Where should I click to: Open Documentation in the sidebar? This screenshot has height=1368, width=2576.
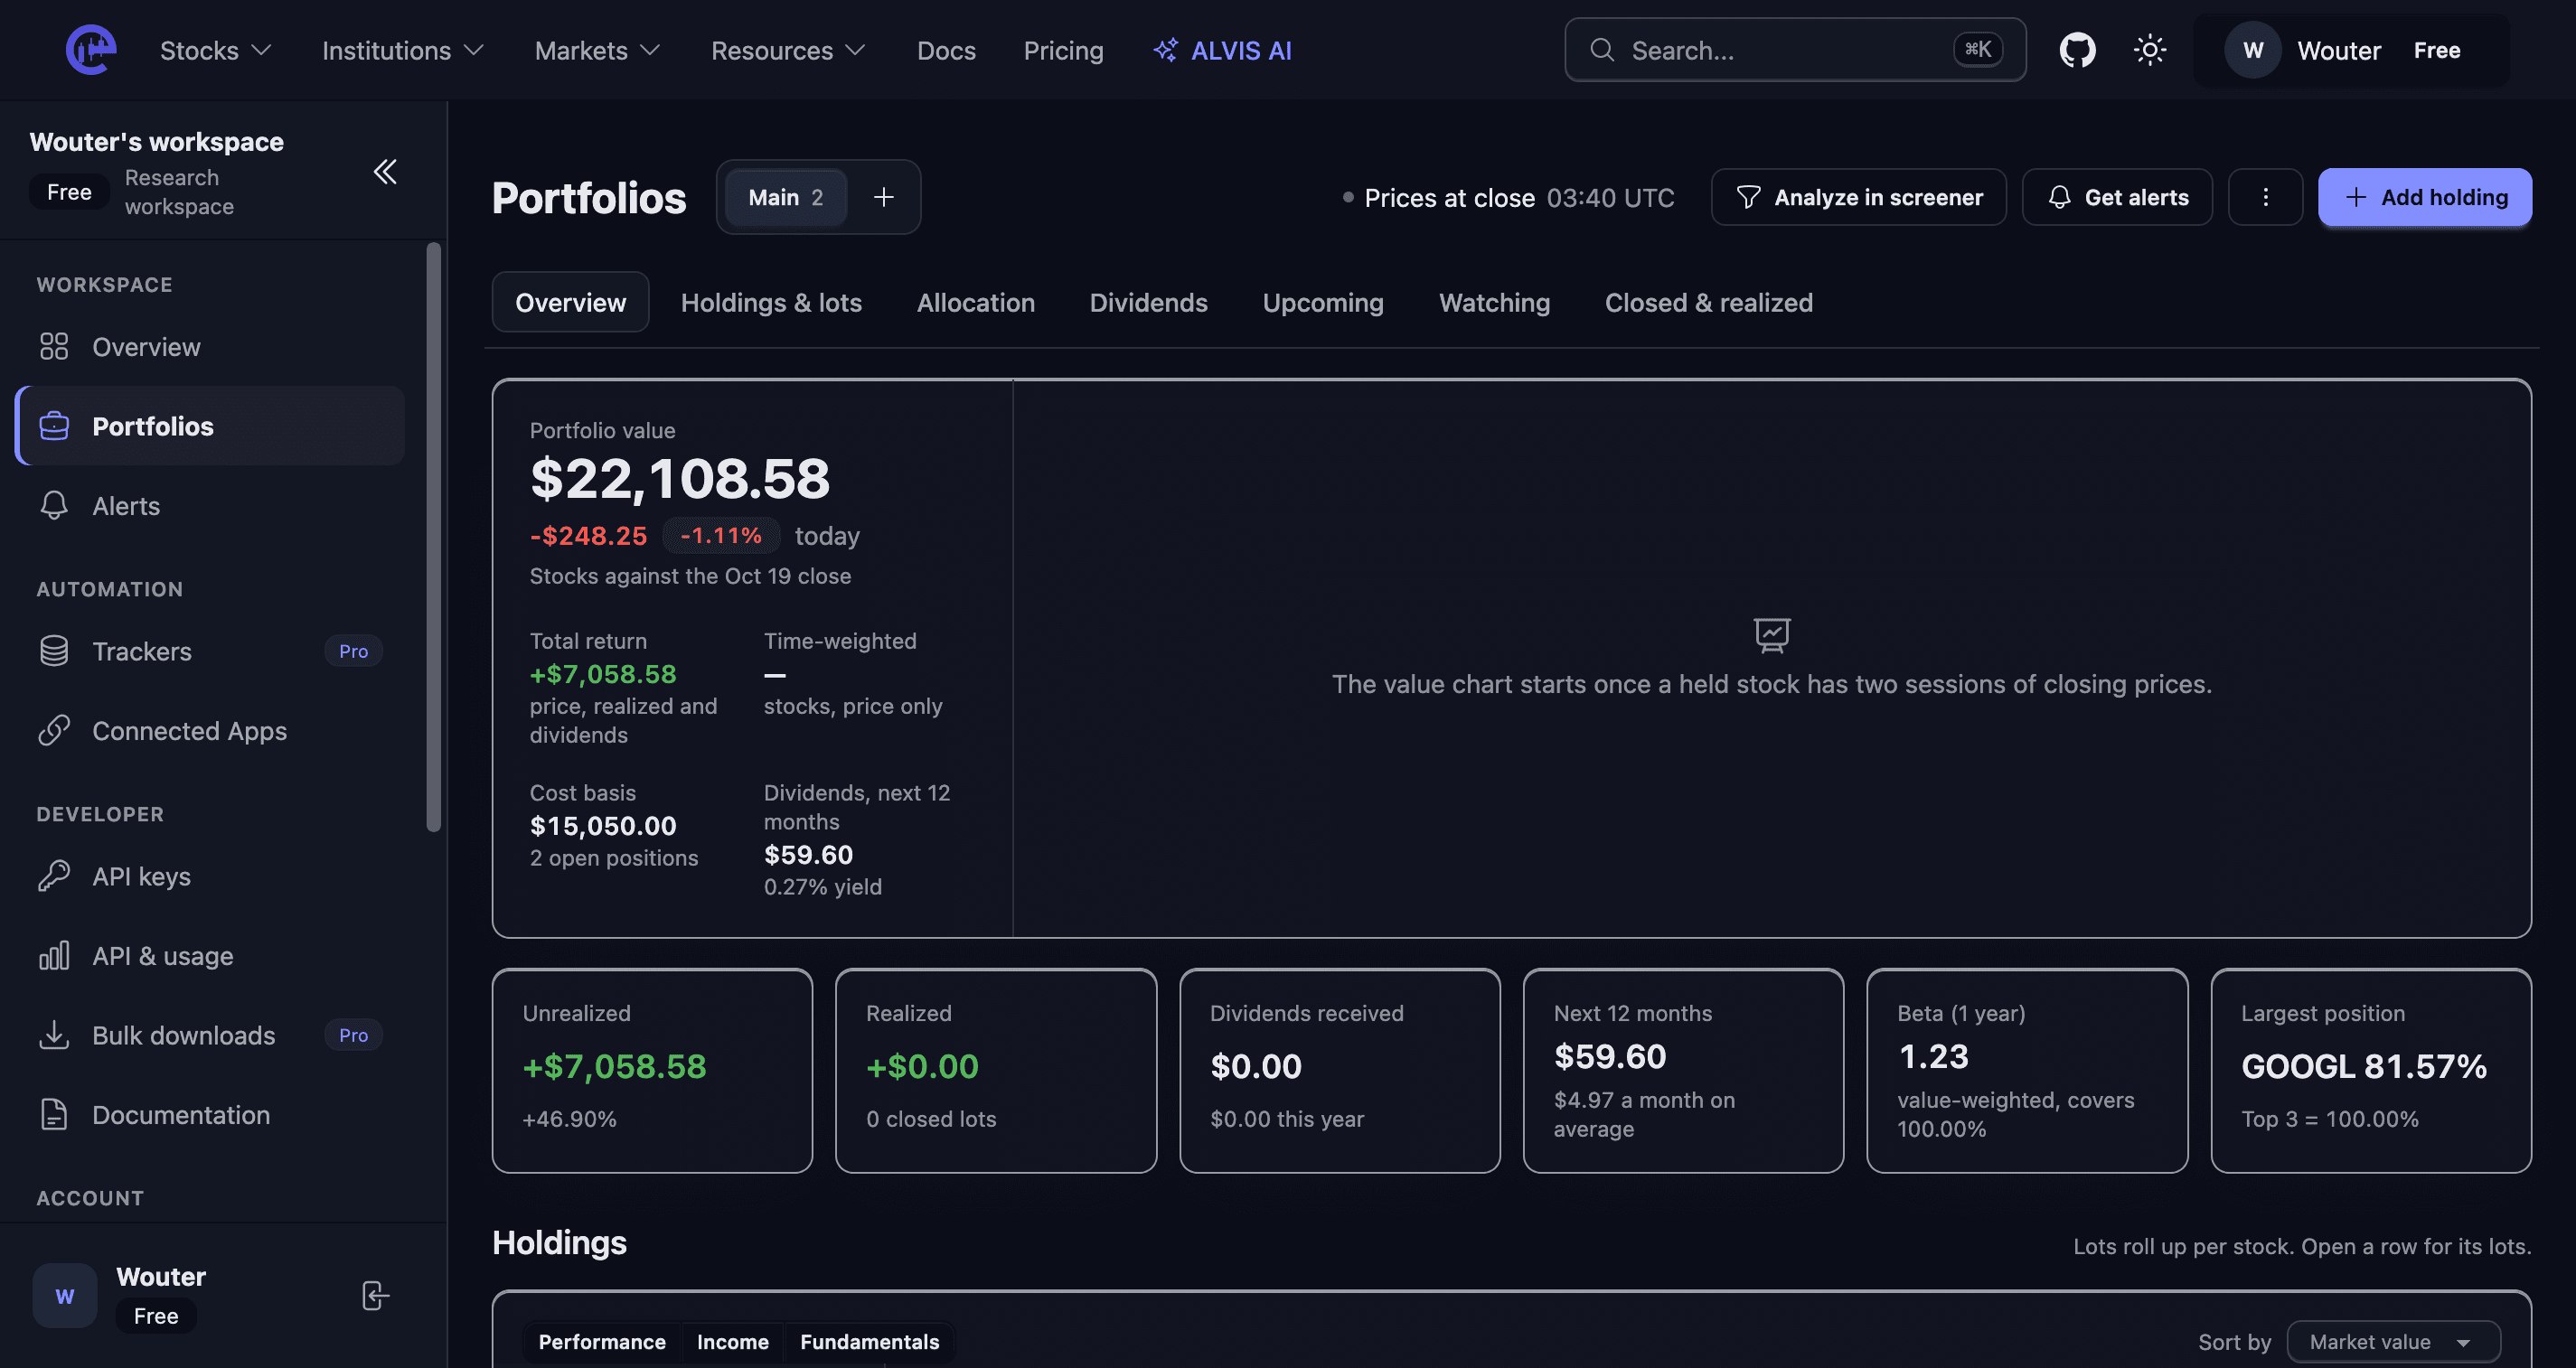(210, 1115)
